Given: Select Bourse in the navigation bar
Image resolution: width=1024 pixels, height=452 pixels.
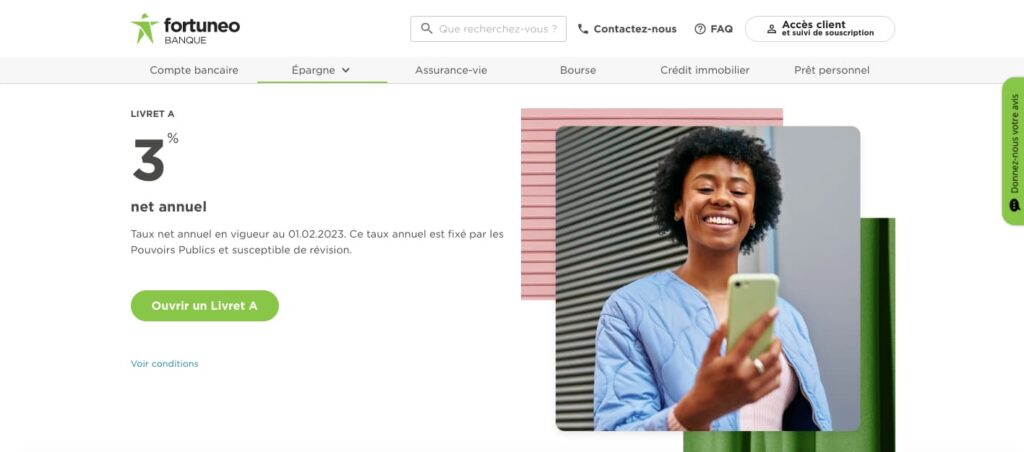Looking at the screenshot, I should [x=578, y=70].
